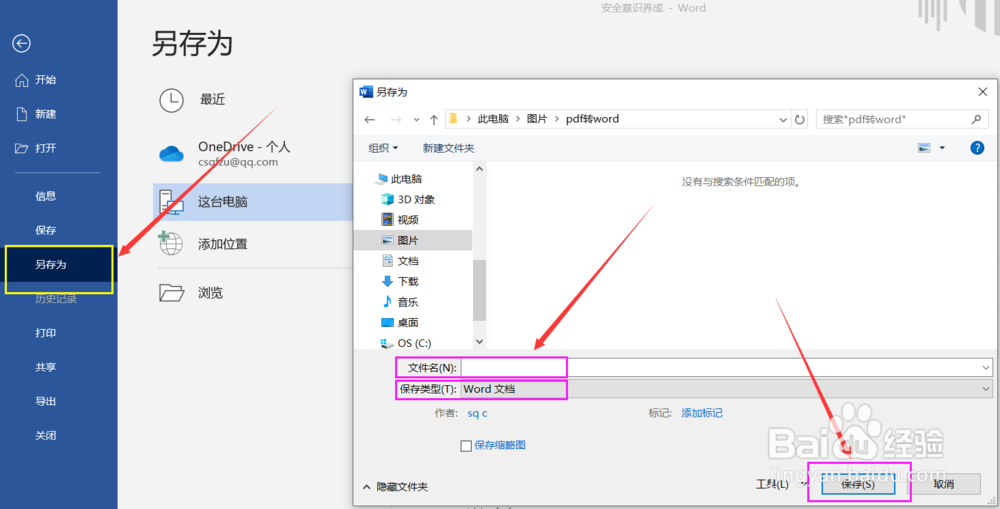The image size is (1000, 509).
Task: Click 添加标记 link
Action: point(702,413)
